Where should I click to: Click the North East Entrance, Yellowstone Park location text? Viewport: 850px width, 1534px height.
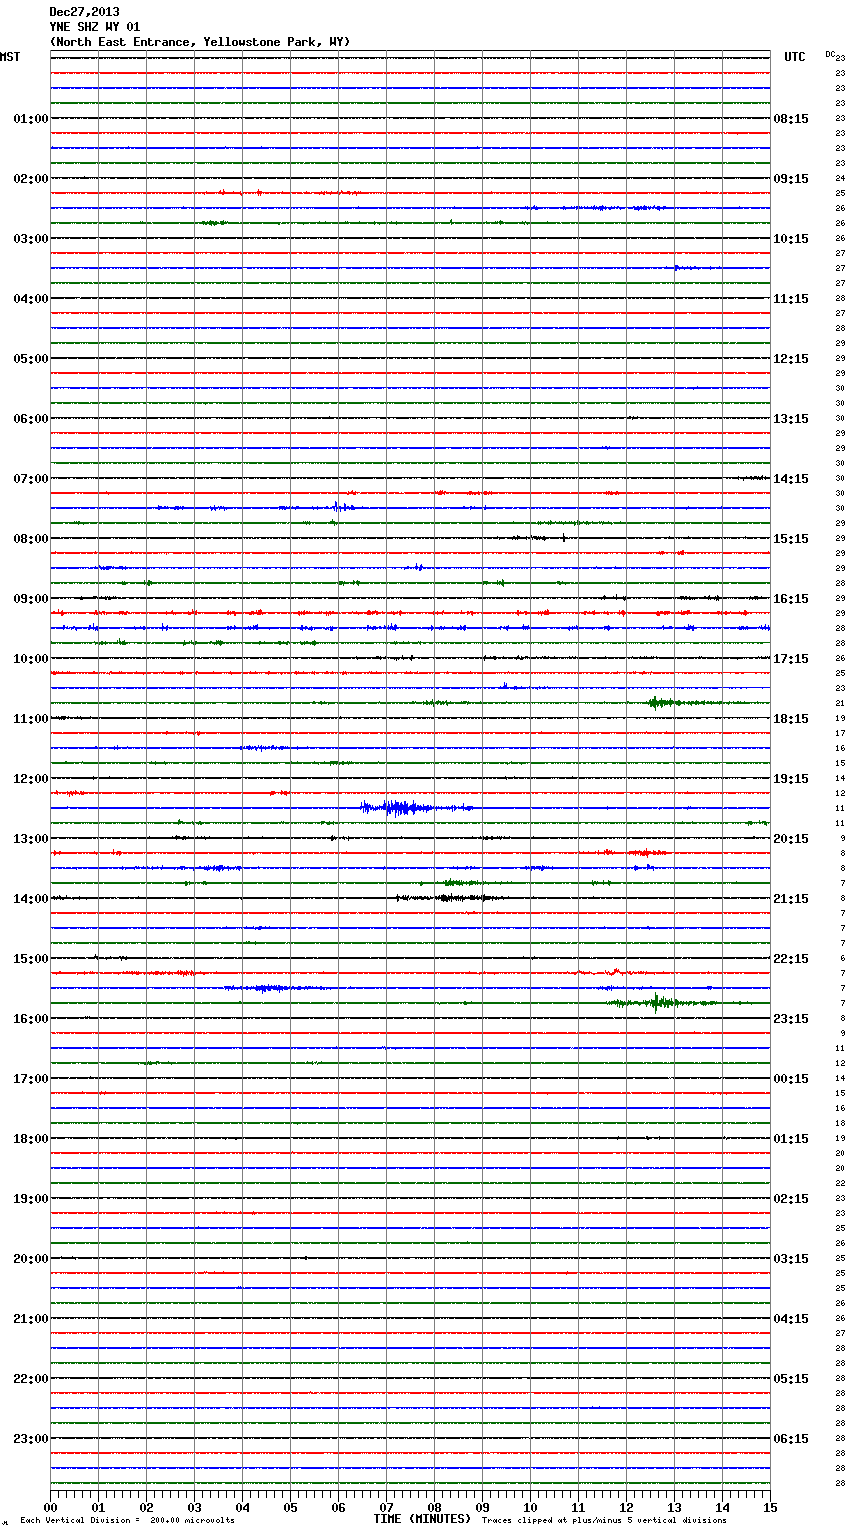(200, 42)
